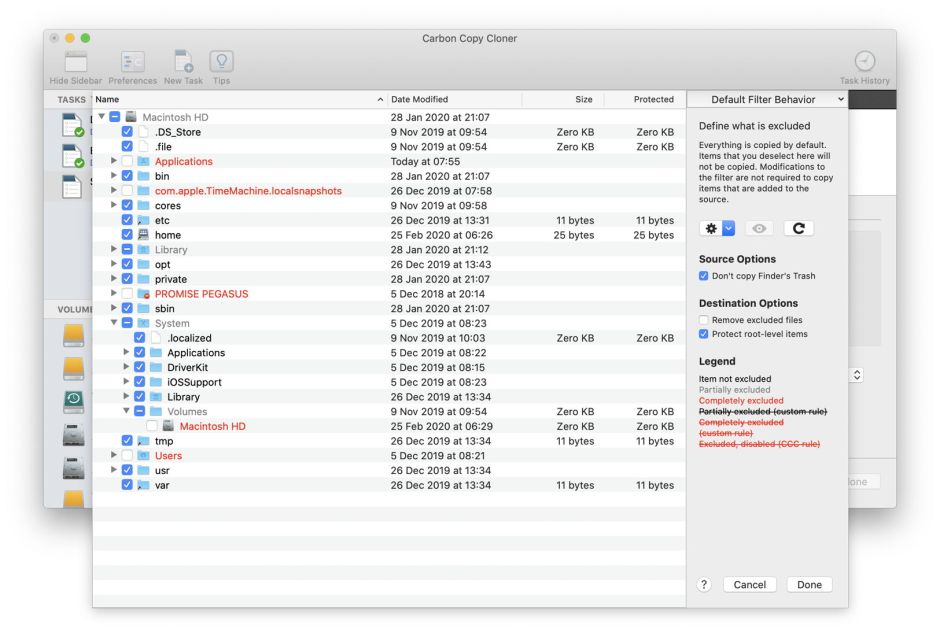Sort by the Size column header
The image size is (940, 629).
[x=583, y=99]
